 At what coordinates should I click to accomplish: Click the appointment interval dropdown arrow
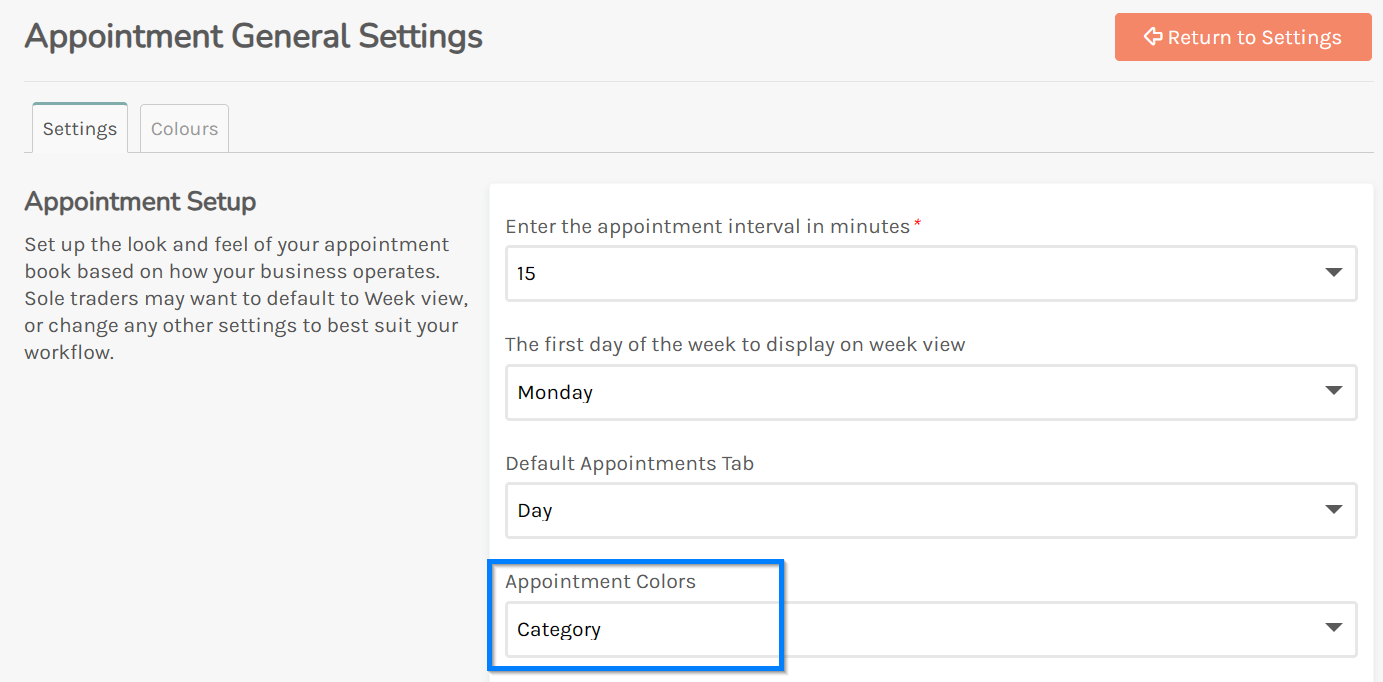tap(1333, 273)
